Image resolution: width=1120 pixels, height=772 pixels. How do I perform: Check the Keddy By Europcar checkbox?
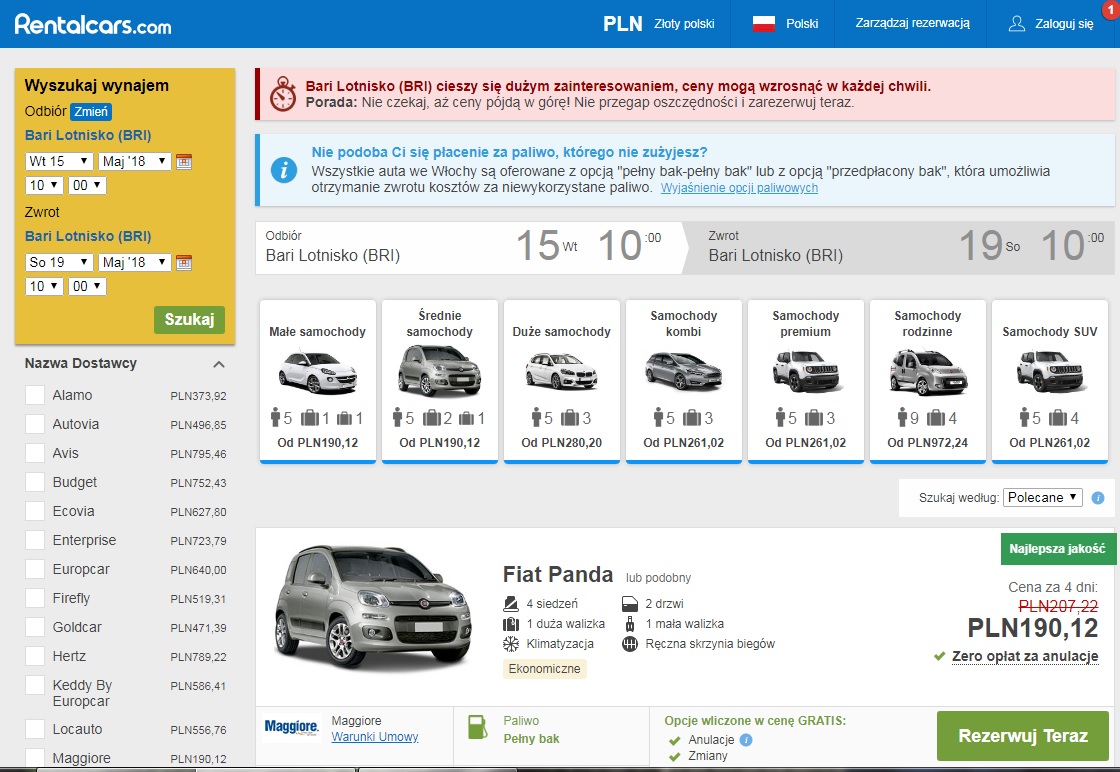point(35,686)
